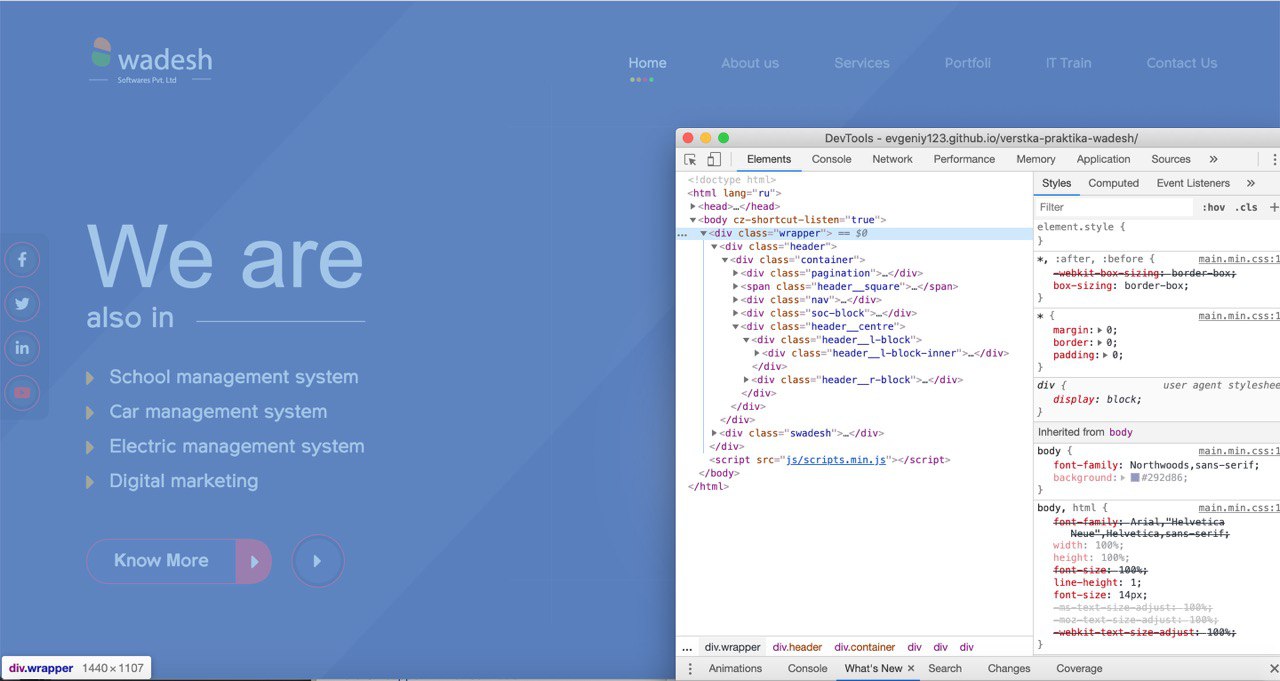
Task: Collapse the body element node
Action: coord(693,219)
